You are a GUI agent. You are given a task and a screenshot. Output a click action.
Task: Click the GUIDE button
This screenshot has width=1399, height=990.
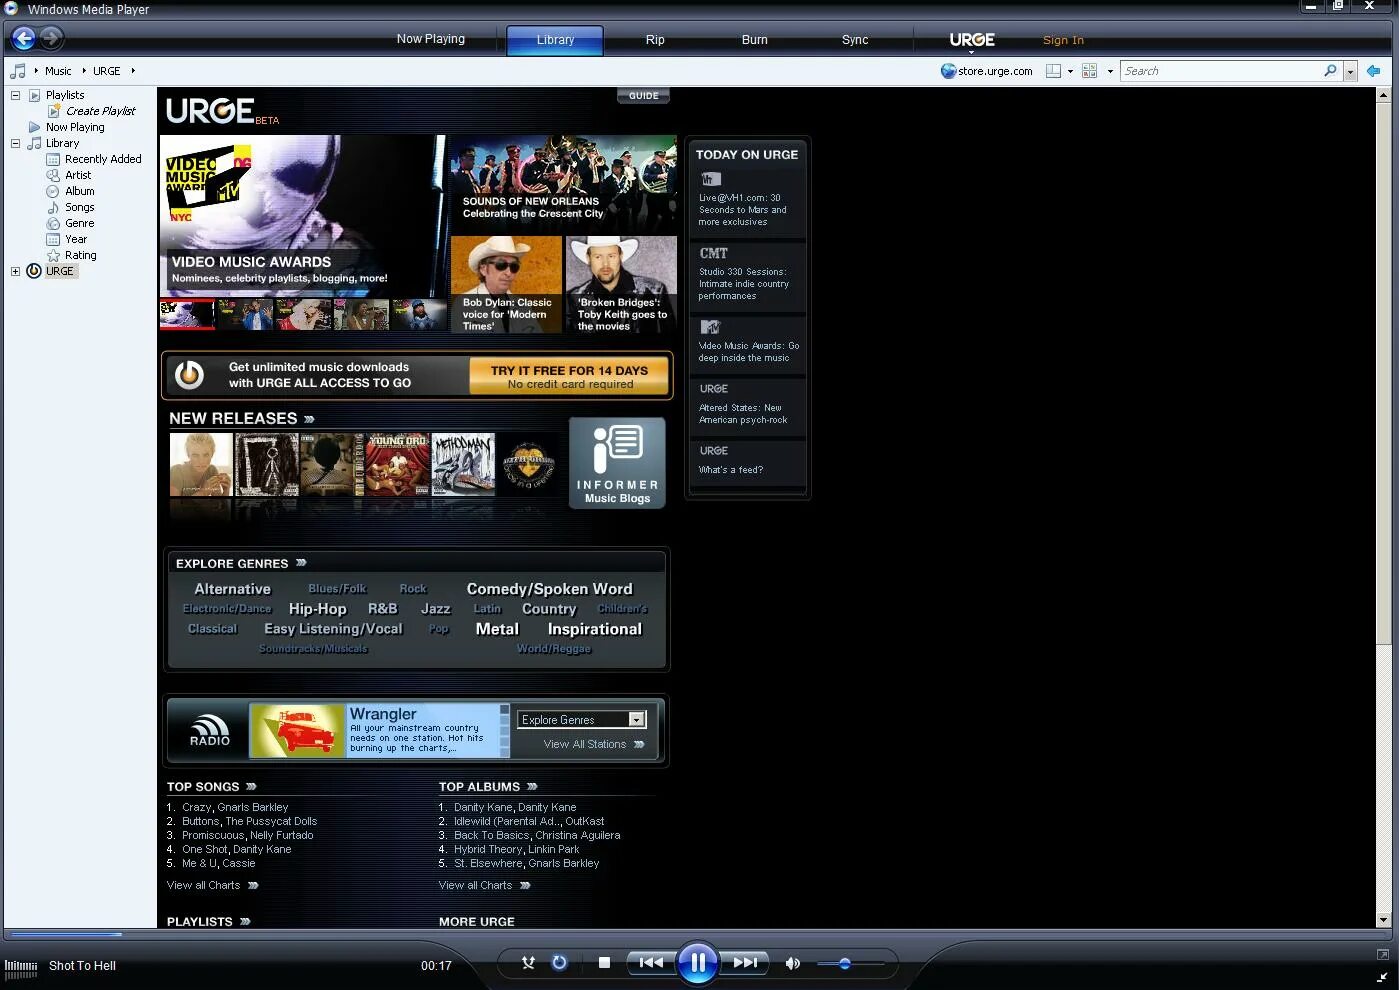click(x=643, y=96)
